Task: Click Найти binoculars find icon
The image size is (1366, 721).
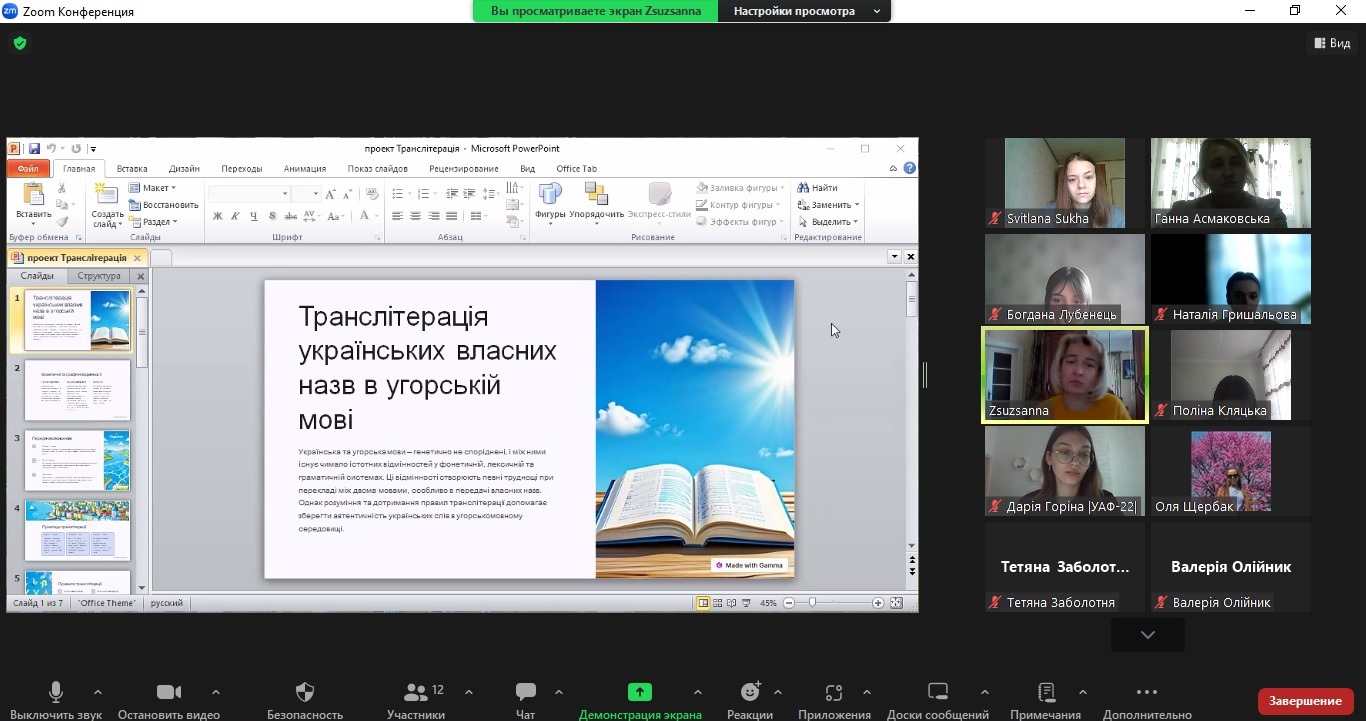Action: (803, 188)
